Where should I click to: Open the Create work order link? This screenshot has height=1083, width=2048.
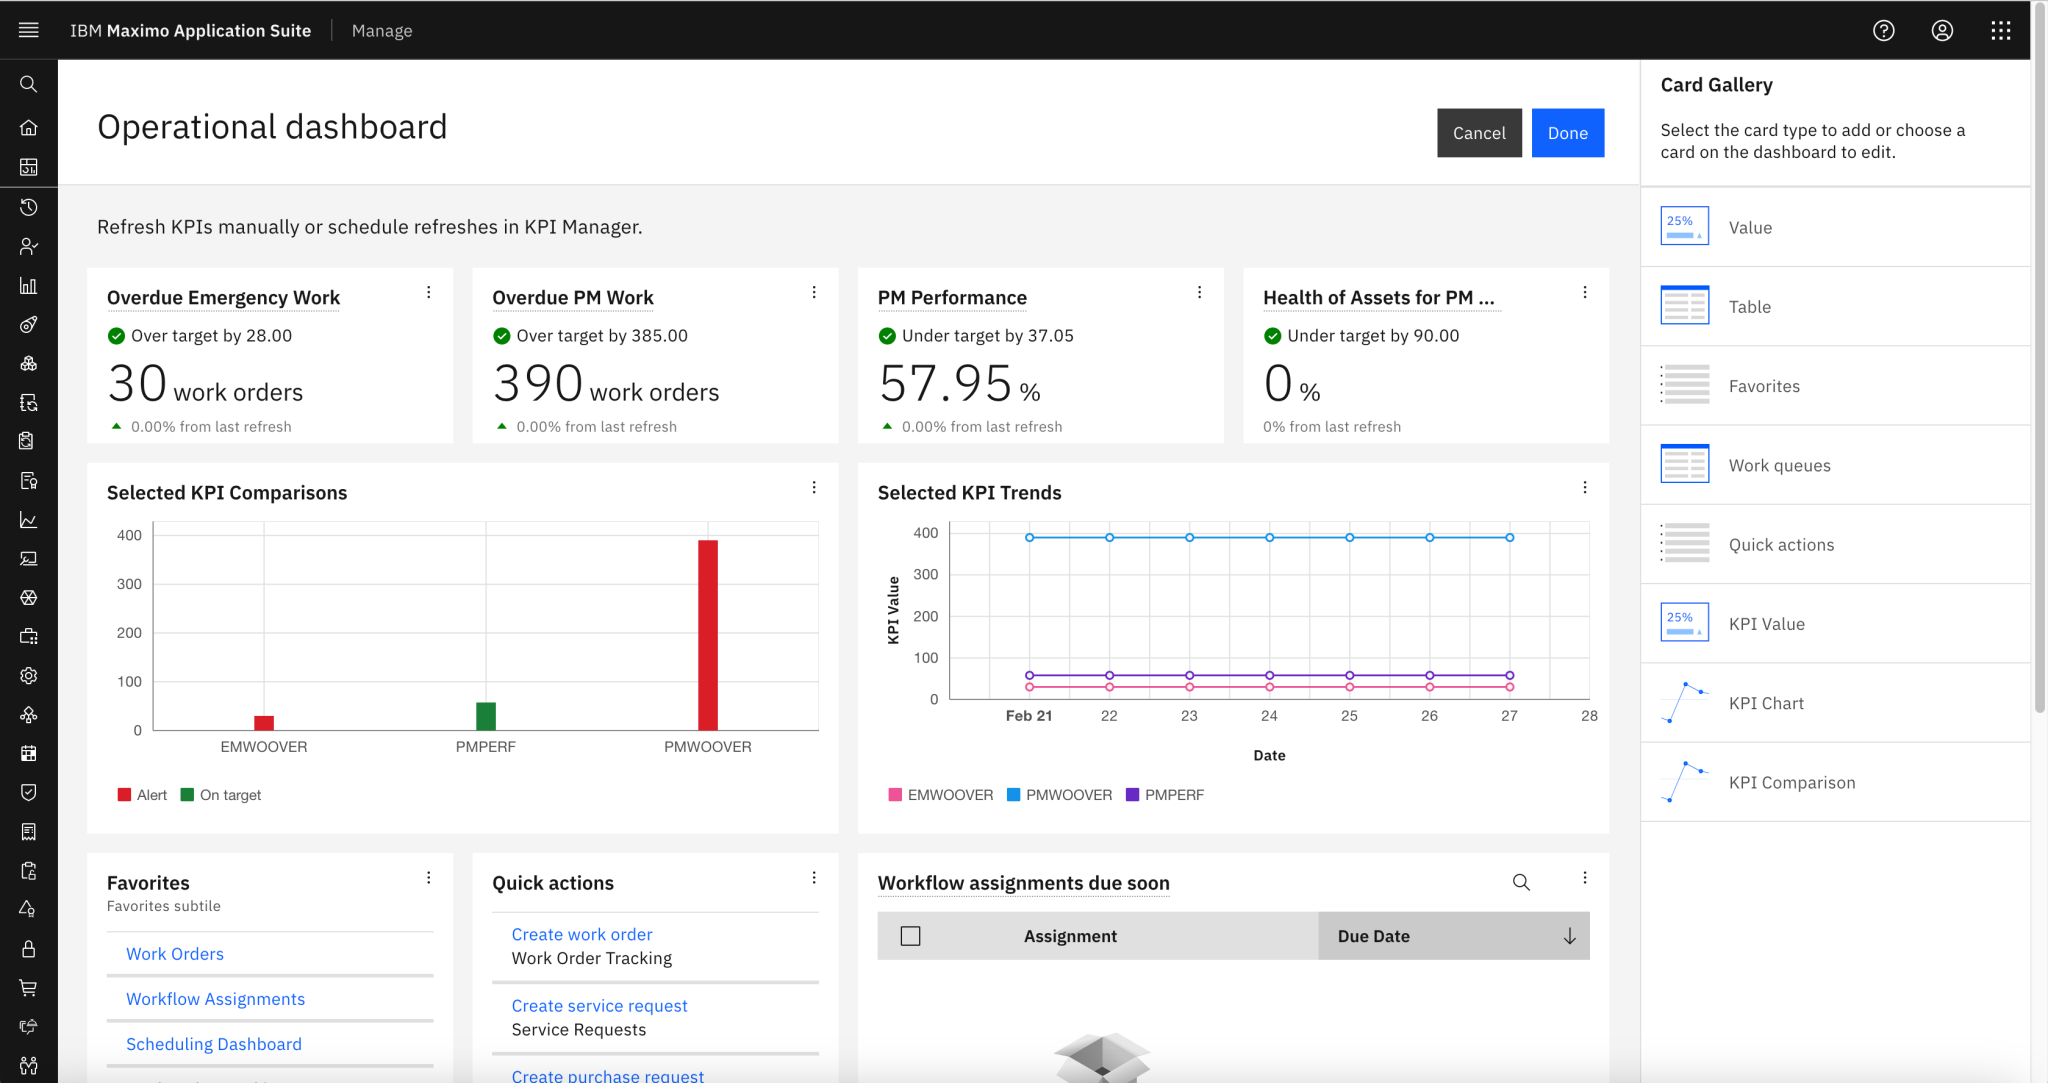click(581, 934)
